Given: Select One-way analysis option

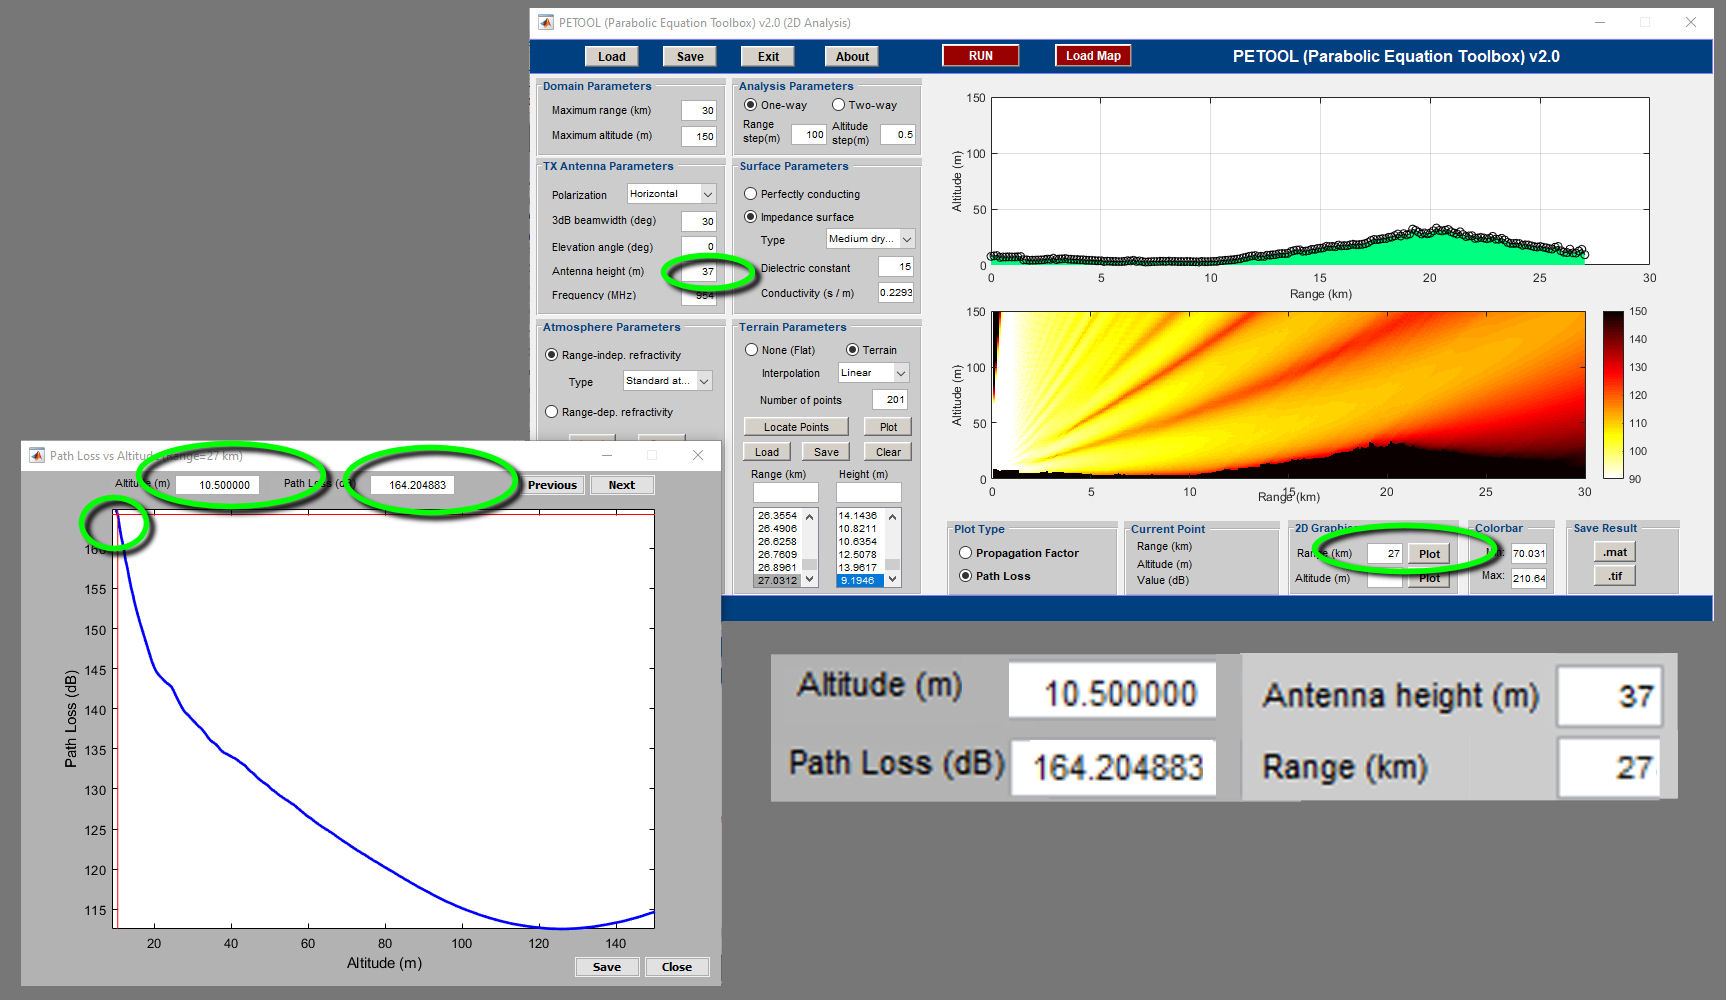Looking at the screenshot, I should (750, 105).
